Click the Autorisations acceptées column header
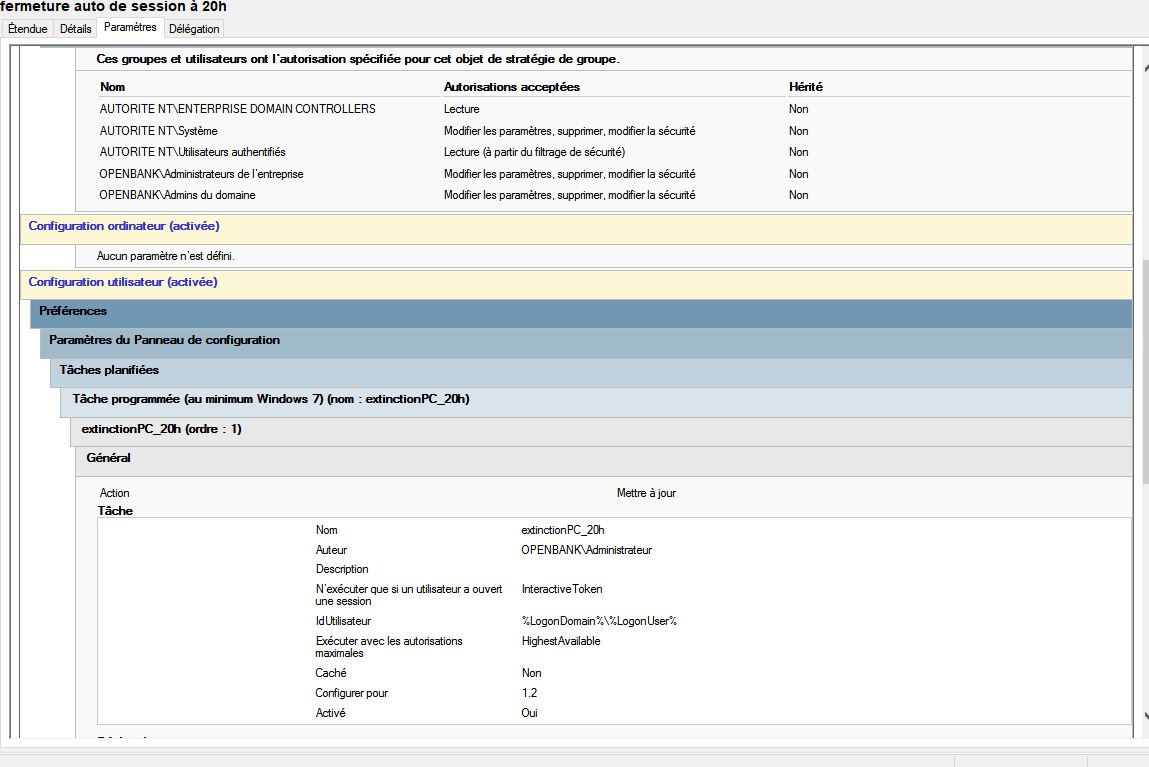 click(x=512, y=87)
